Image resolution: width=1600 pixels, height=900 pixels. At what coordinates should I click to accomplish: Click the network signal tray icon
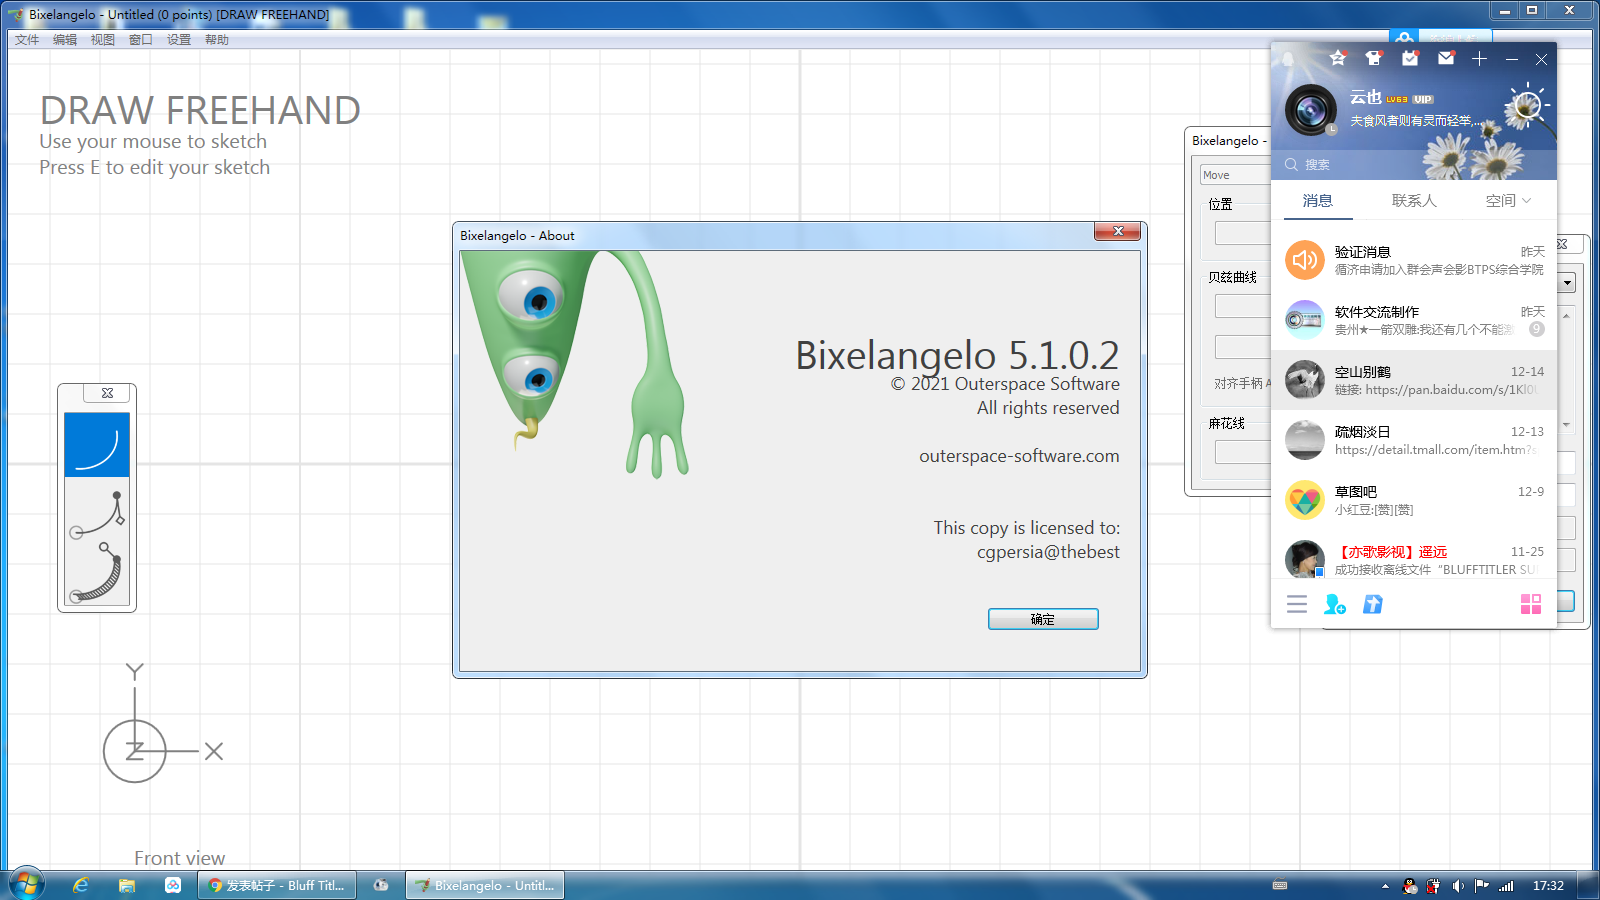click(1506, 886)
